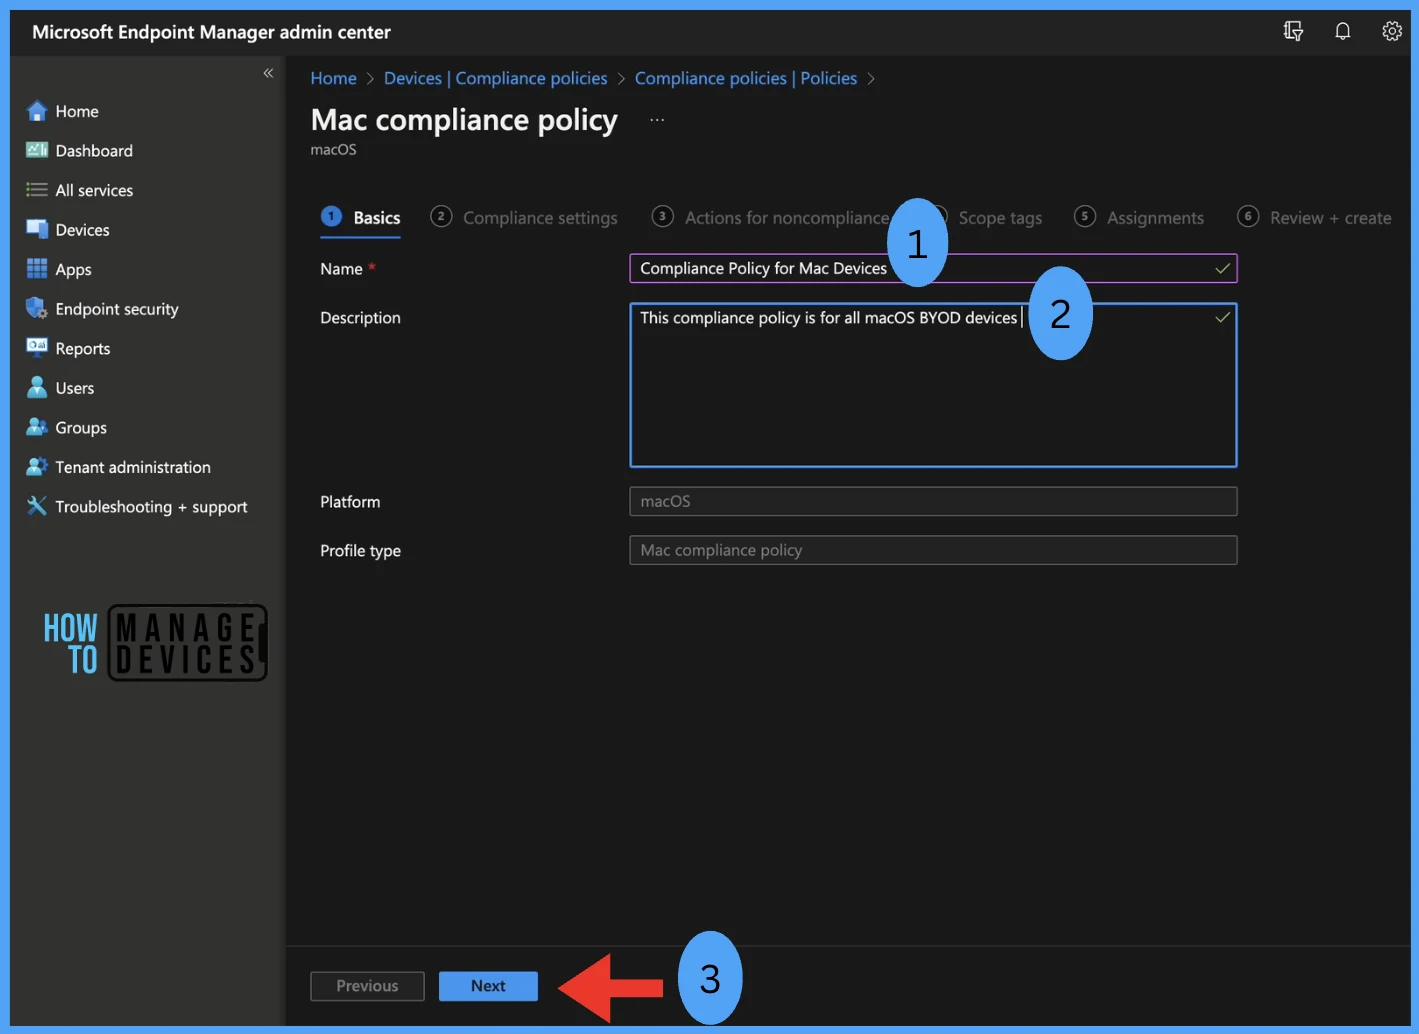Go to Assignments step
The width and height of the screenshot is (1419, 1034).
coord(1139,217)
